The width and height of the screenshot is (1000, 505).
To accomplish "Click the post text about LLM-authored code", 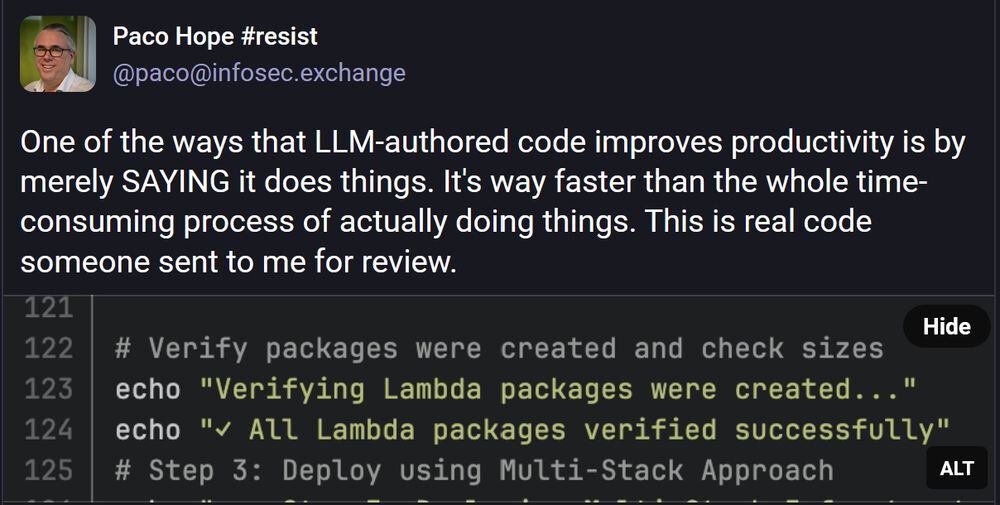I will 492,202.
